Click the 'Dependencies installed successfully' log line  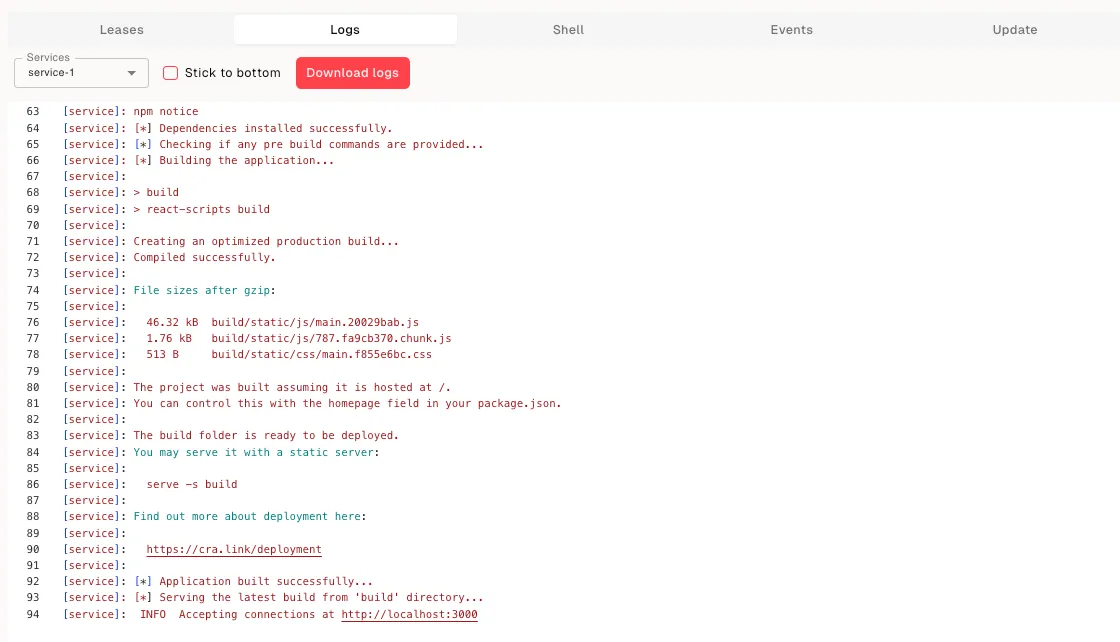[275, 128]
